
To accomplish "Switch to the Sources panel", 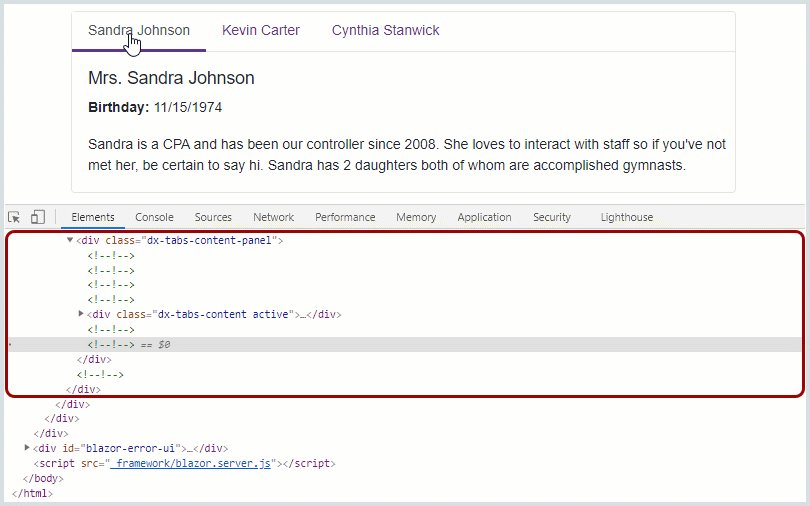I will click(x=213, y=217).
